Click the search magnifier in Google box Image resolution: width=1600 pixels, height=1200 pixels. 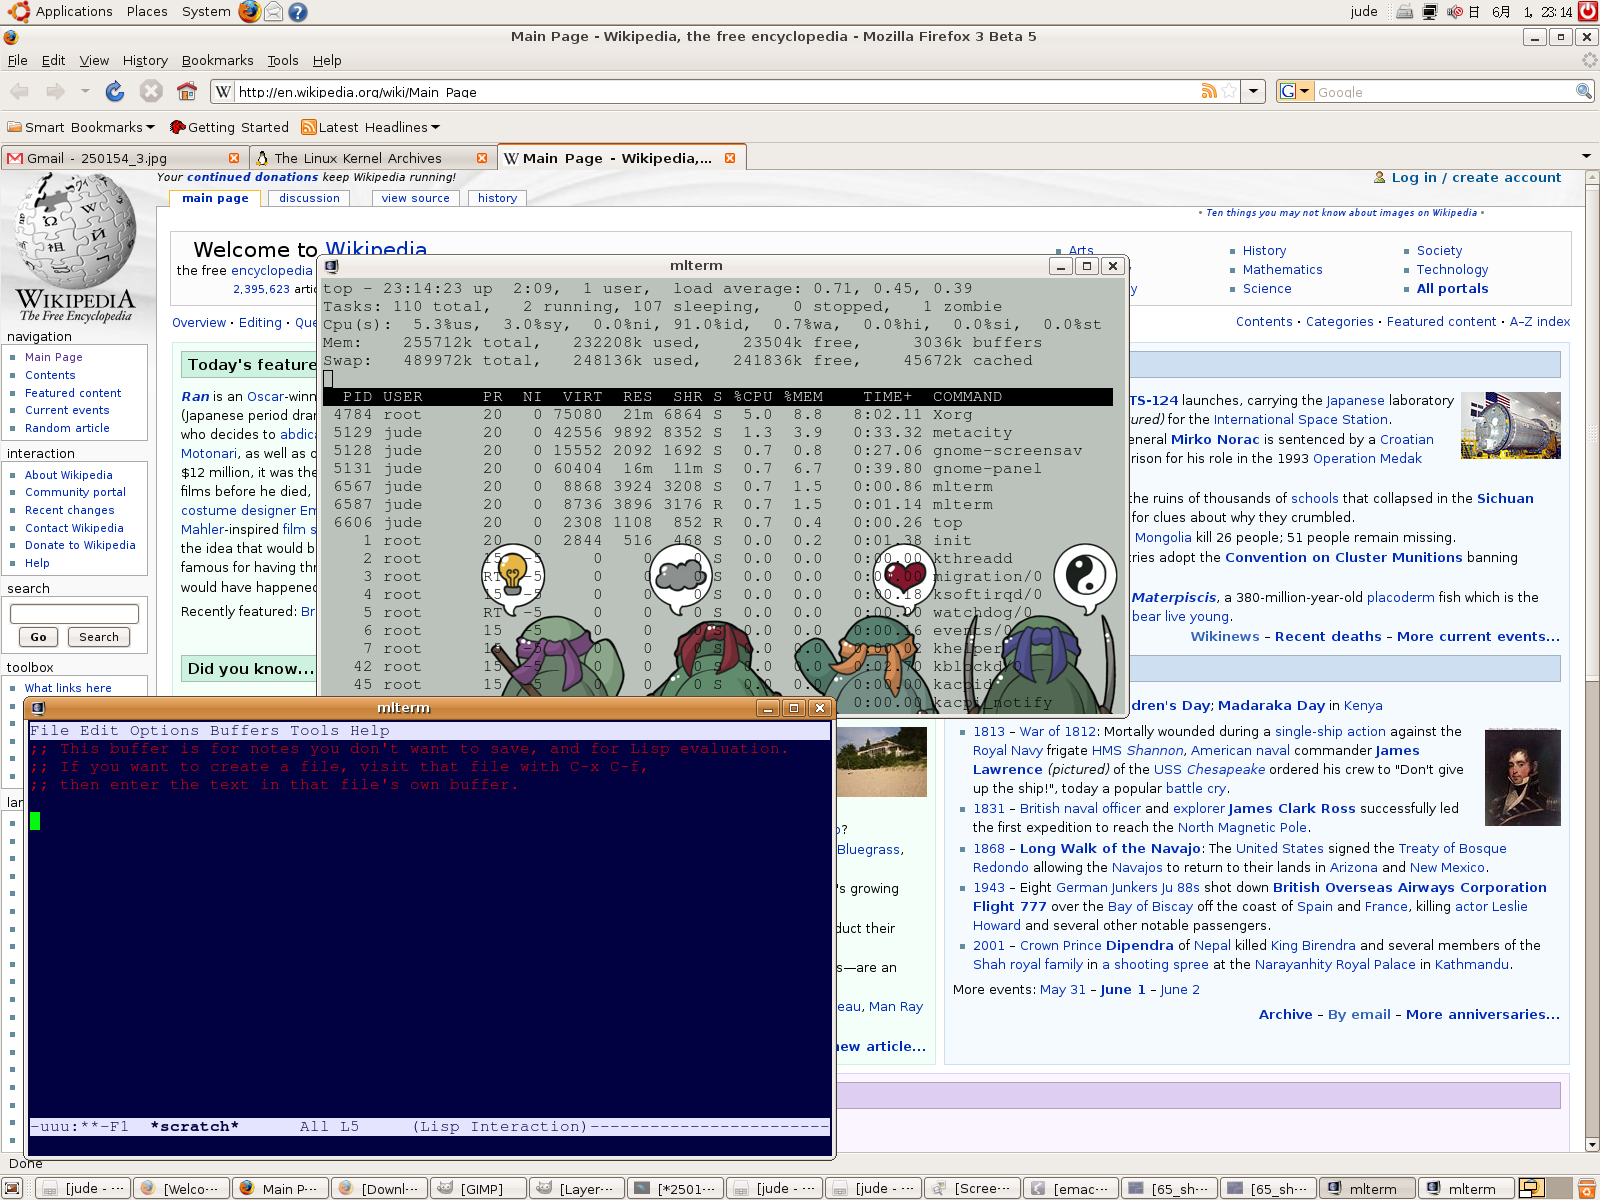[x=1584, y=91]
